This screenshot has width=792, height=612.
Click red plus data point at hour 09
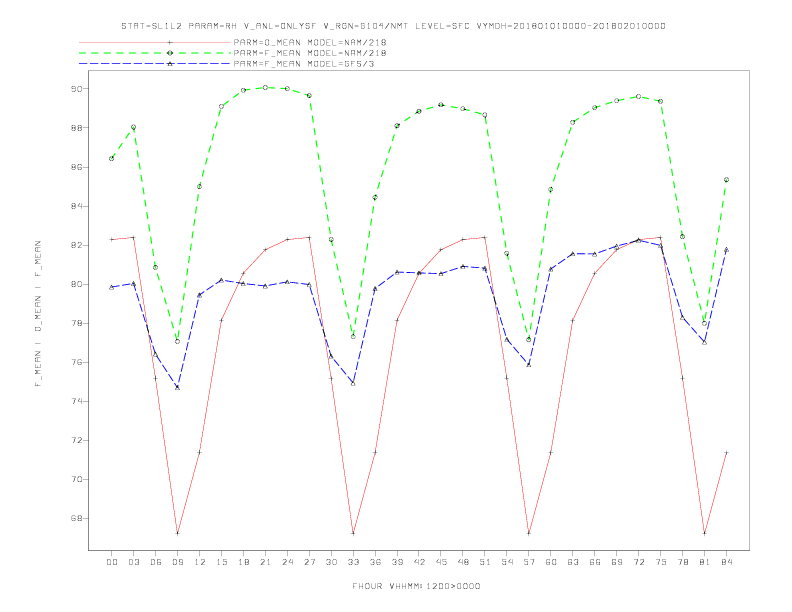(177, 533)
